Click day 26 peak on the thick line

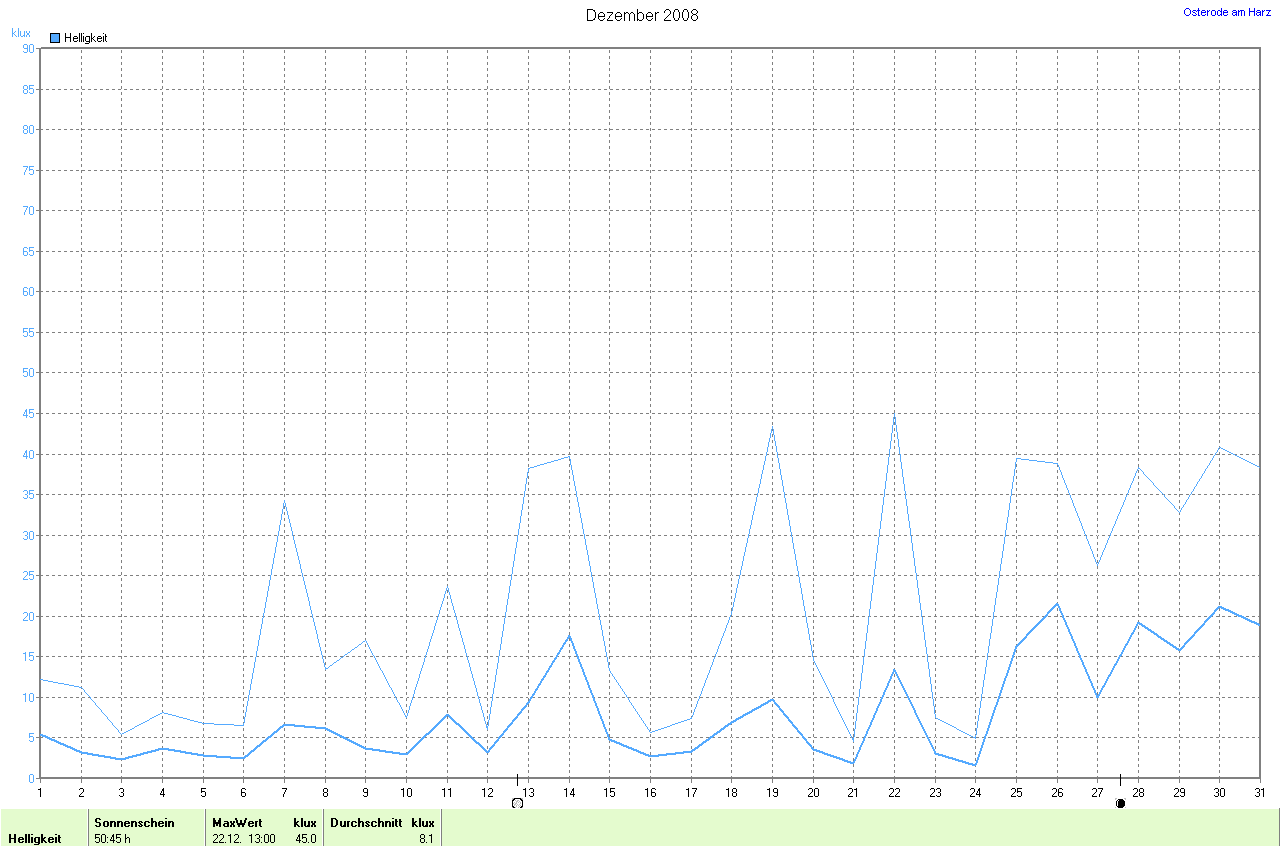point(1057,603)
